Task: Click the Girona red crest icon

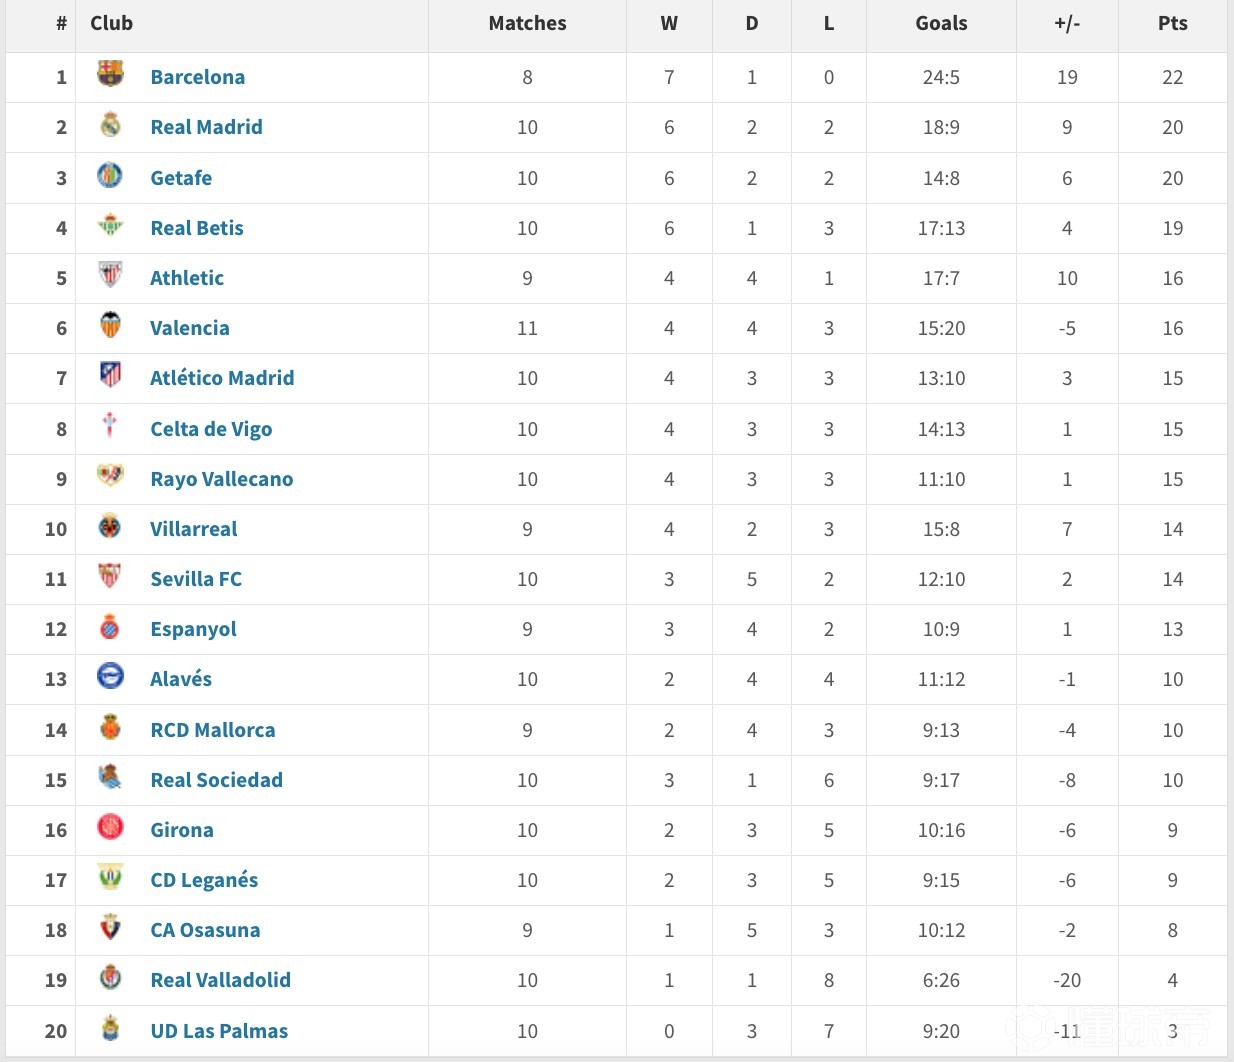Action: (x=110, y=827)
